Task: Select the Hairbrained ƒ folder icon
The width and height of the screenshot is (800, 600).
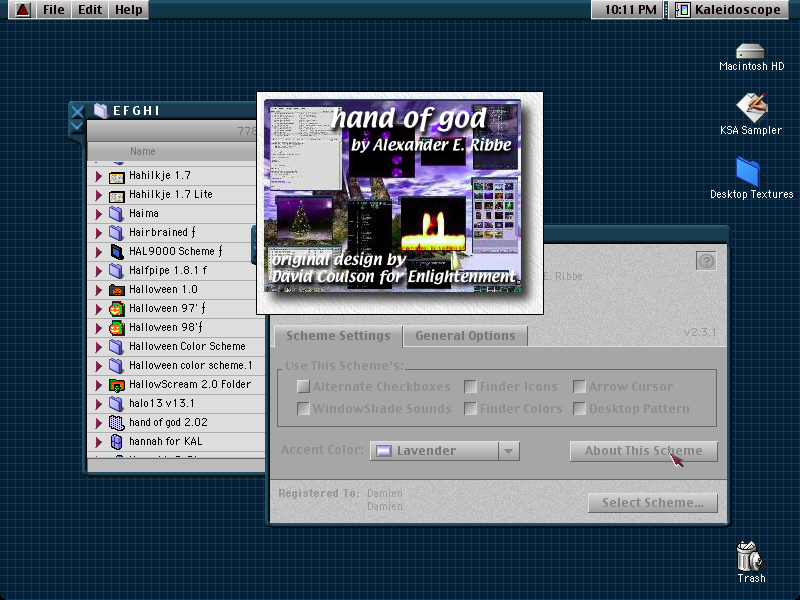Action: tap(117, 233)
